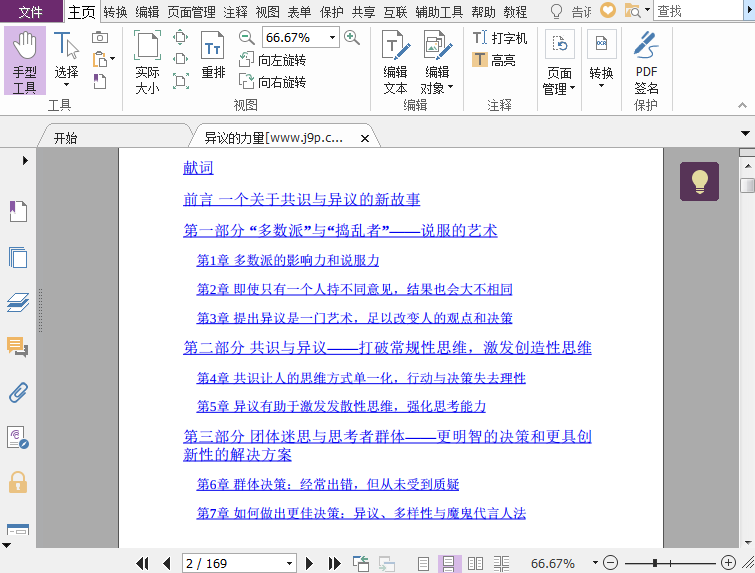The image size is (755, 573).
Task: Open the 第7章 chapter link
Action: click(361, 513)
